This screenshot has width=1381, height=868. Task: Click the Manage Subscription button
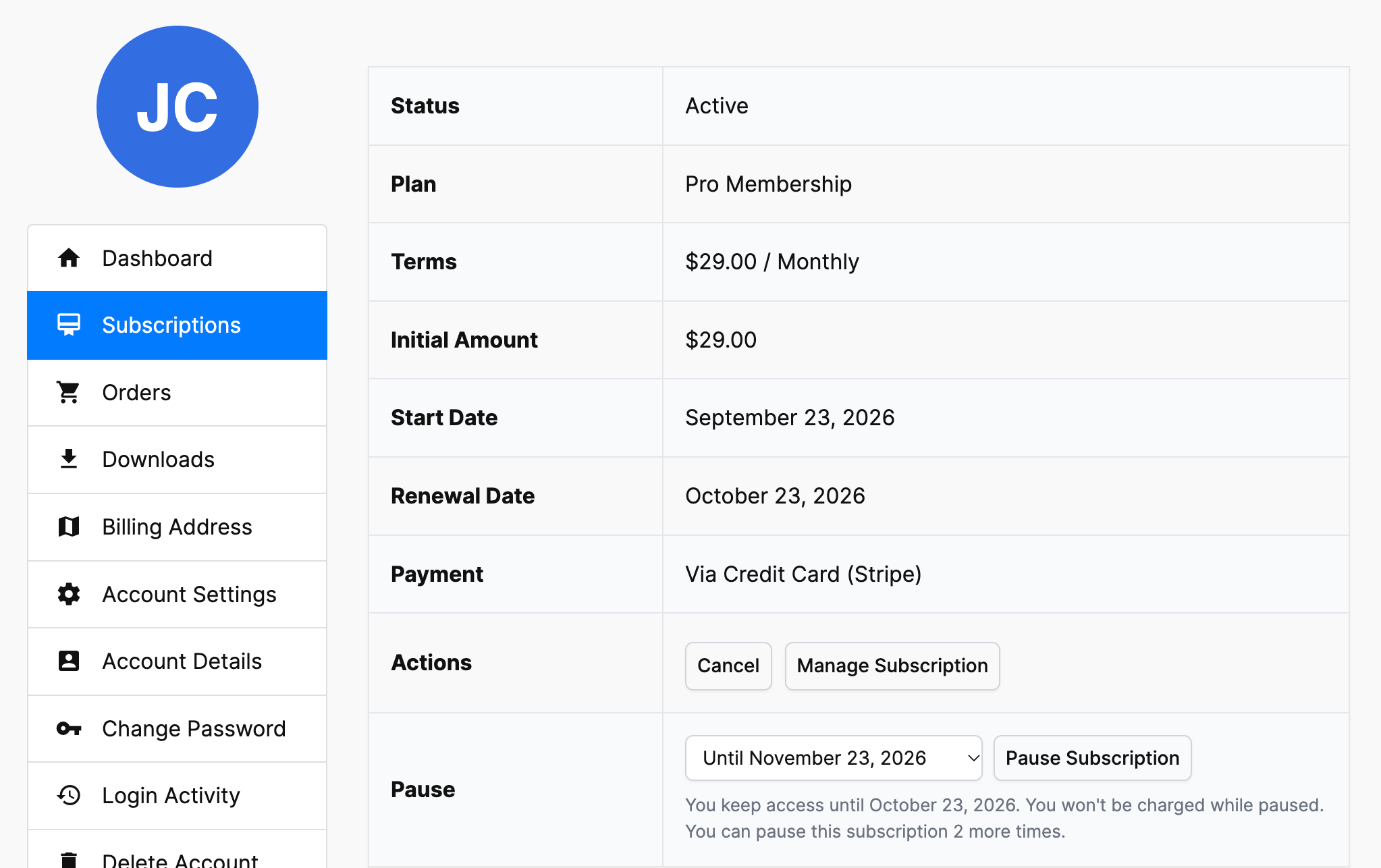pos(892,666)
